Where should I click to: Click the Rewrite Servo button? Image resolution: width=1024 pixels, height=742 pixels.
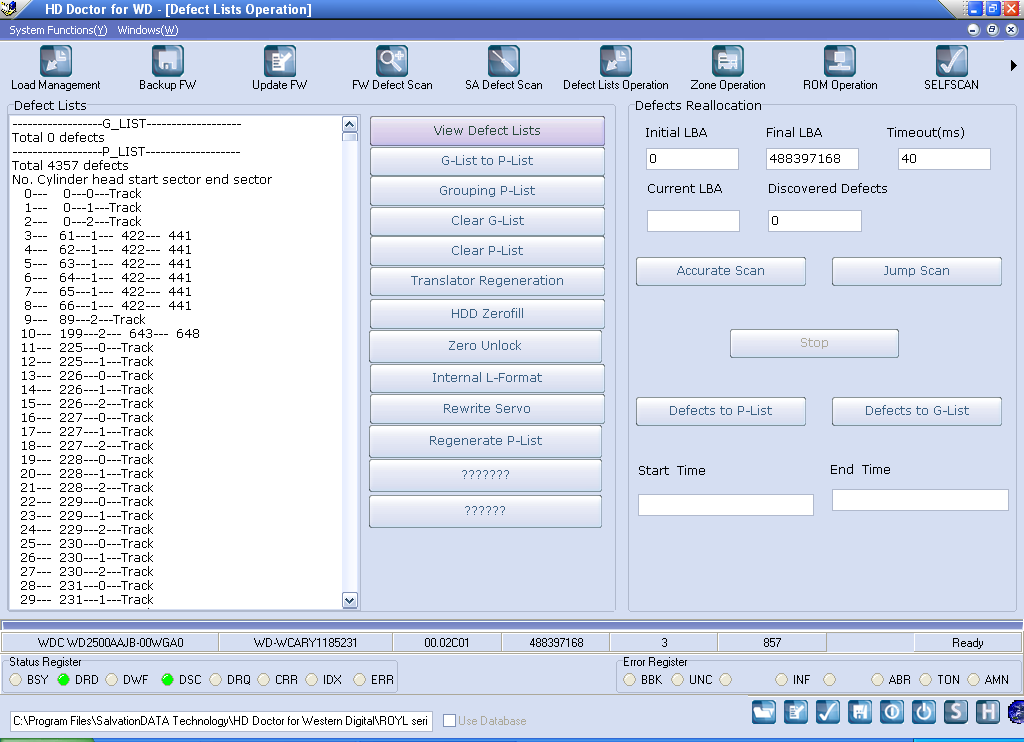pos(487,409)
